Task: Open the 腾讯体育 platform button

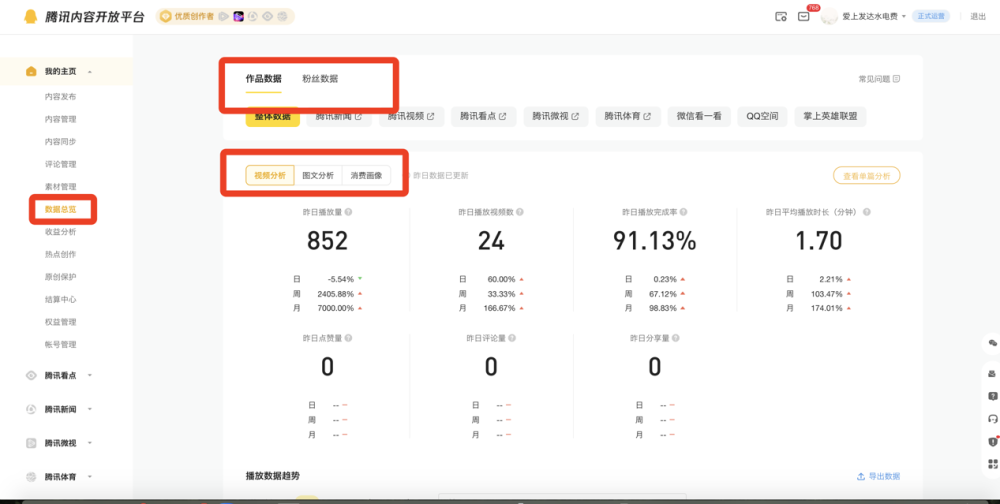Action: [628, 116]
